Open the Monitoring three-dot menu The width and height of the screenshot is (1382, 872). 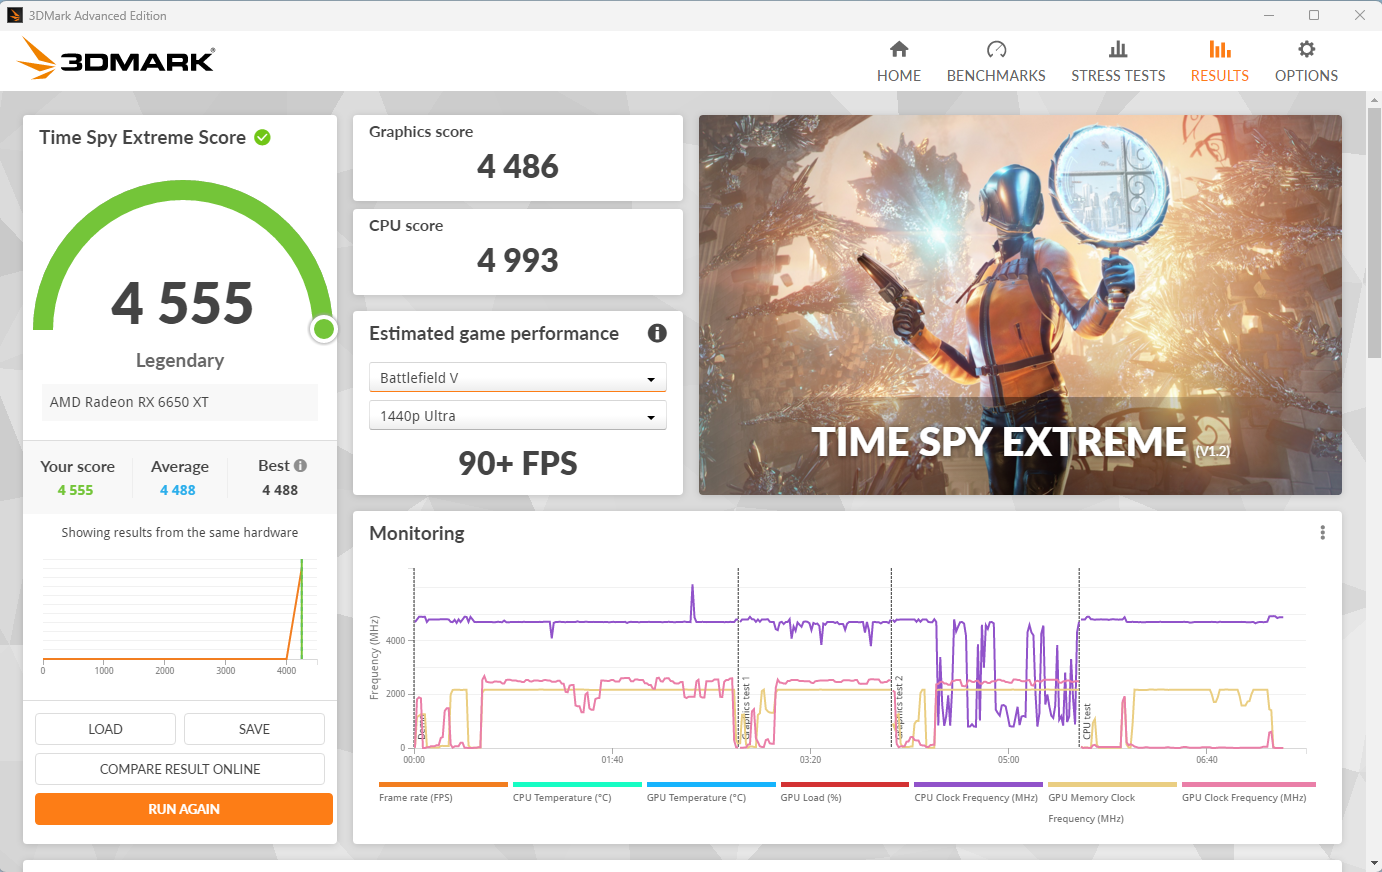click(1322, 533)
